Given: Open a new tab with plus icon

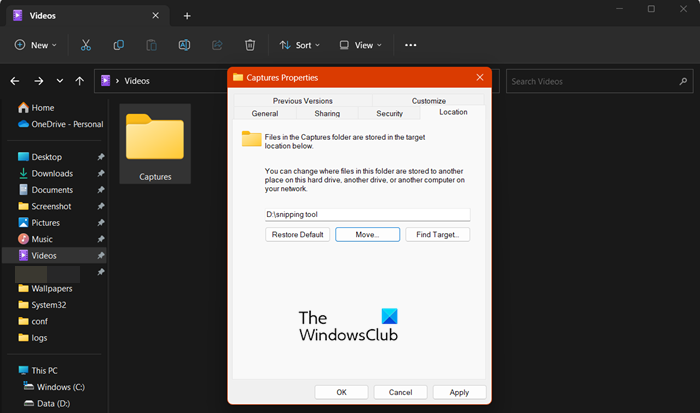Looking at the screenshot, I should click(187, 15).
